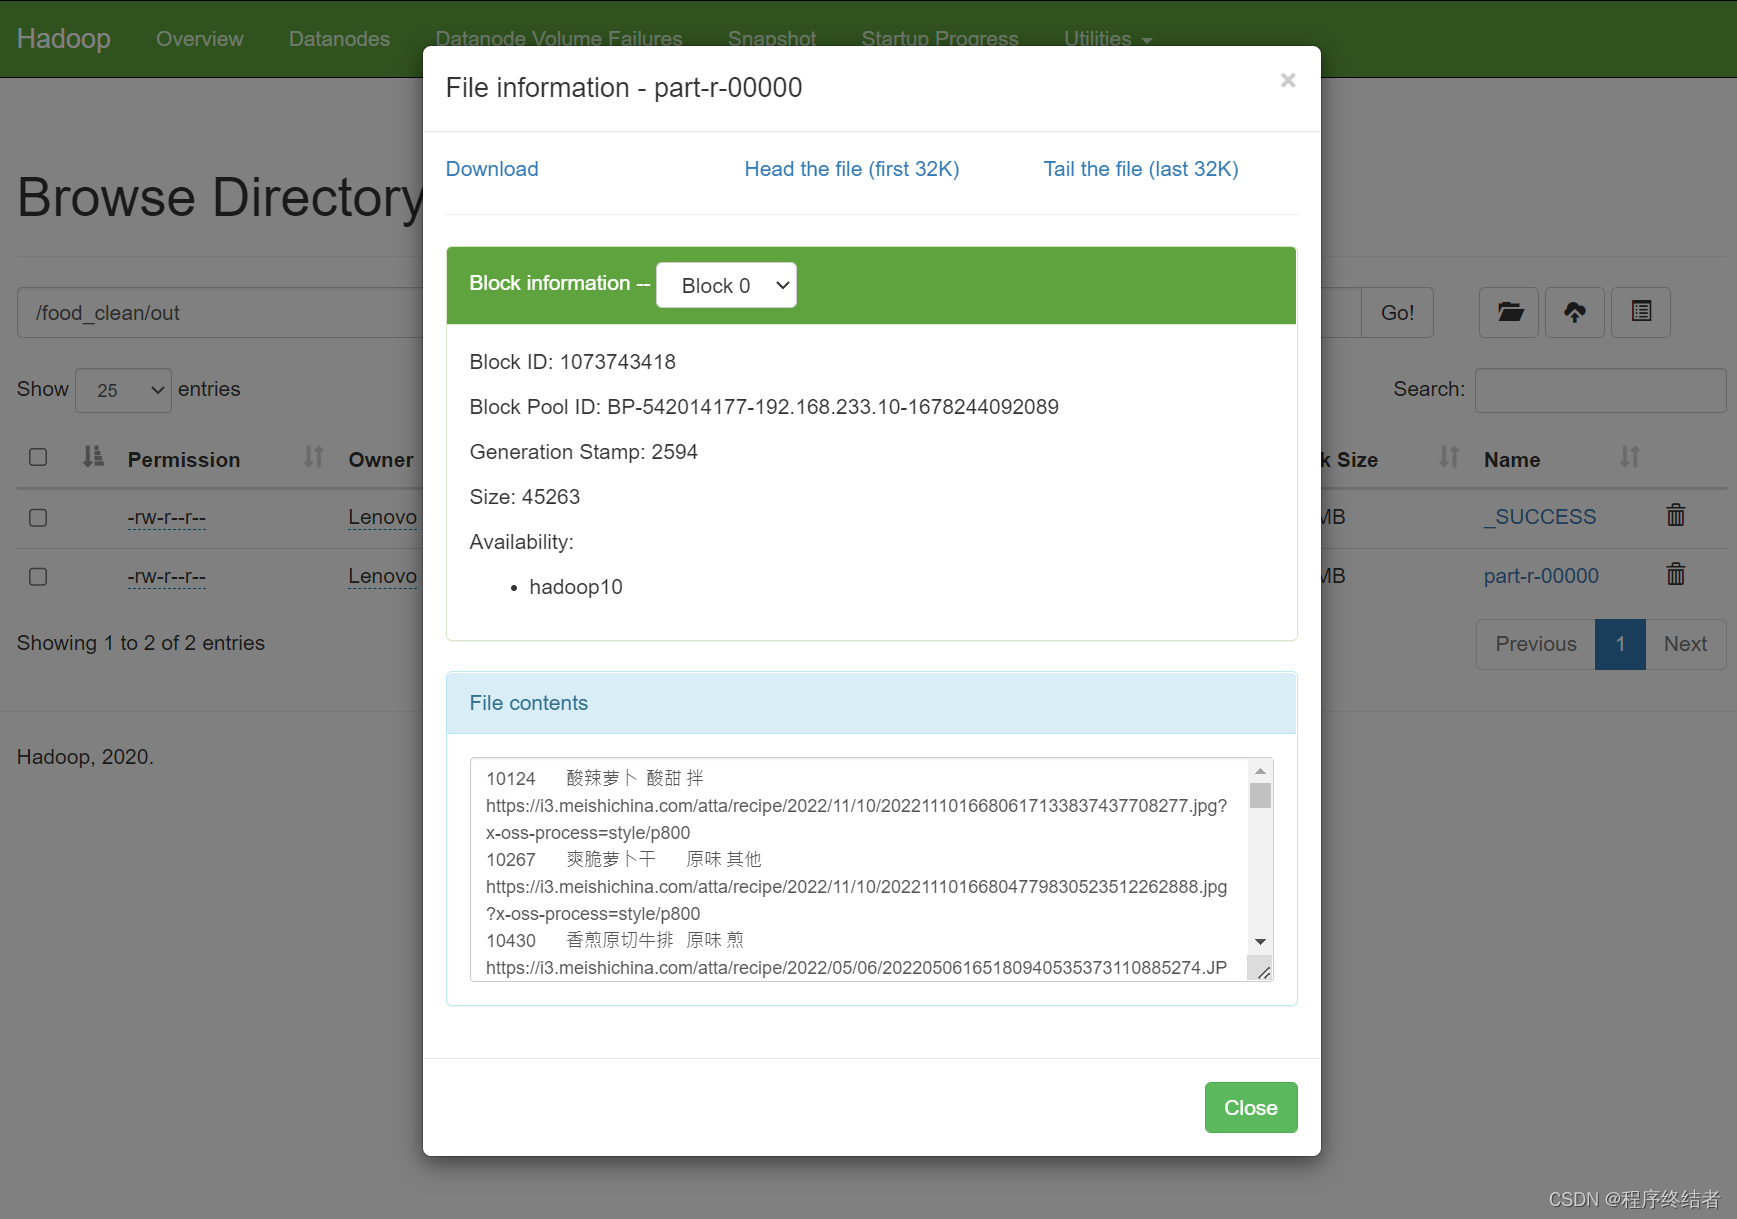1737x1219 pixels.
Task: Close the File information dialog with X
Action: 1288,80
